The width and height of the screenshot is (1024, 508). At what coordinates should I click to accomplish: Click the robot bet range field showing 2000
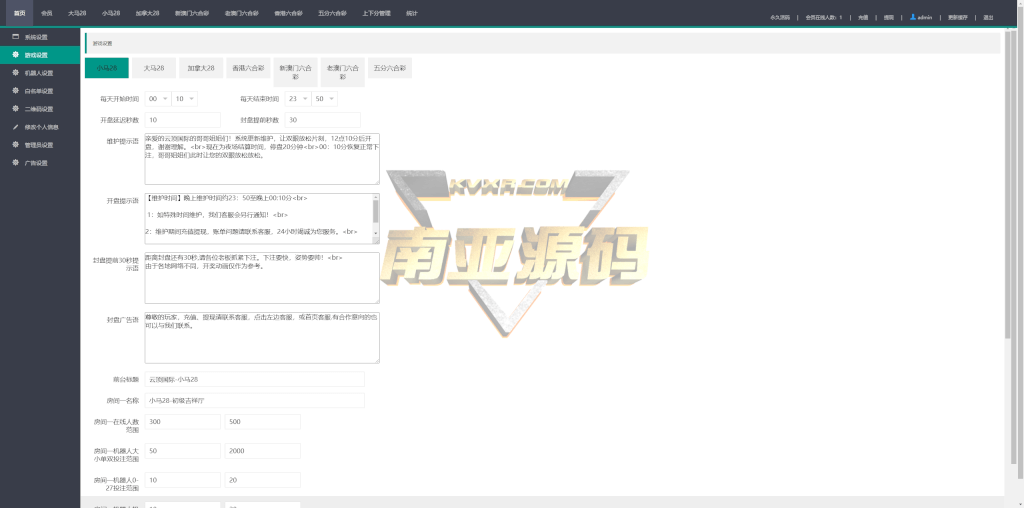pos(263,451)
